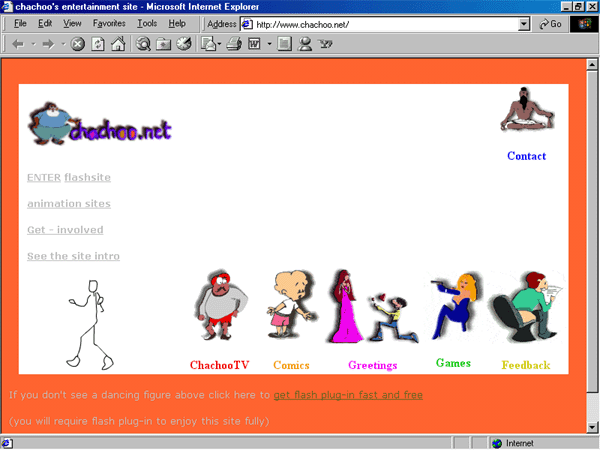
Task: Click the Go arrow button
Action: [x=550, y=24]
